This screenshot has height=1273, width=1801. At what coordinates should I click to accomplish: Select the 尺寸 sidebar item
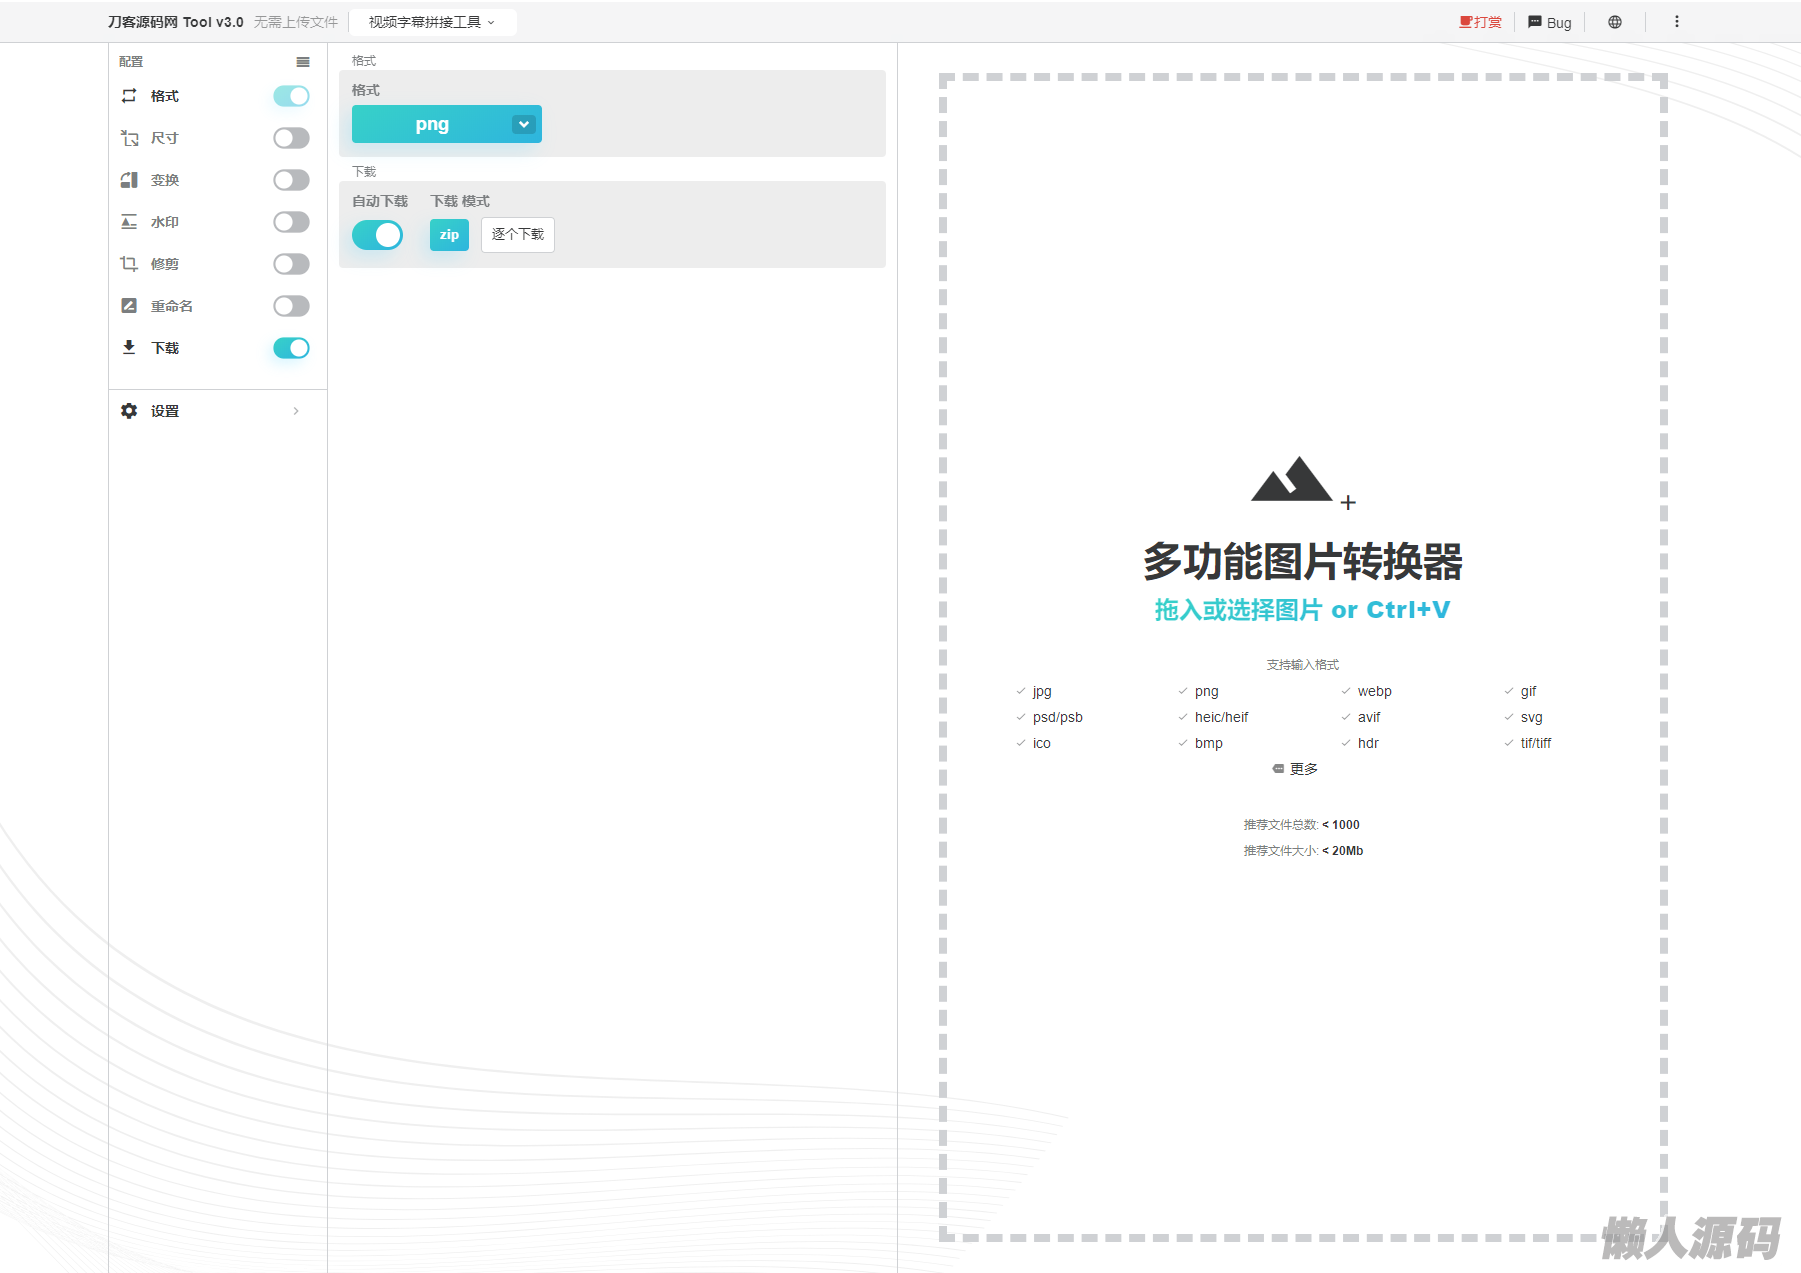tap(165, 138)
